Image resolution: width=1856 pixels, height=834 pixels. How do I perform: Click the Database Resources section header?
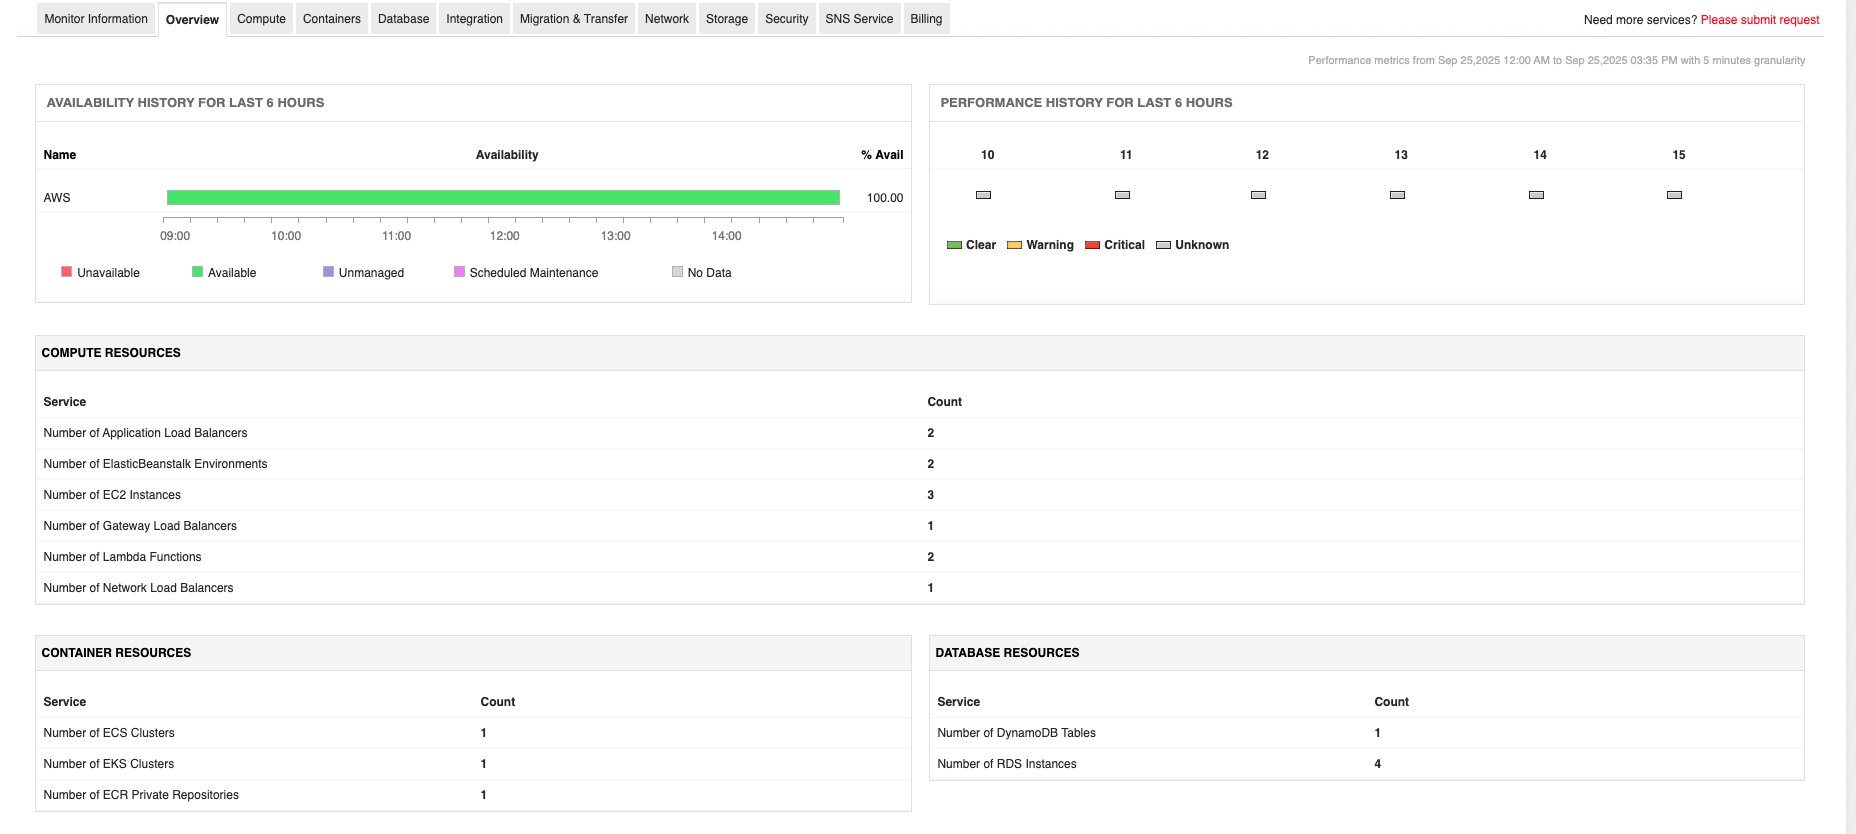(1367, 653)
